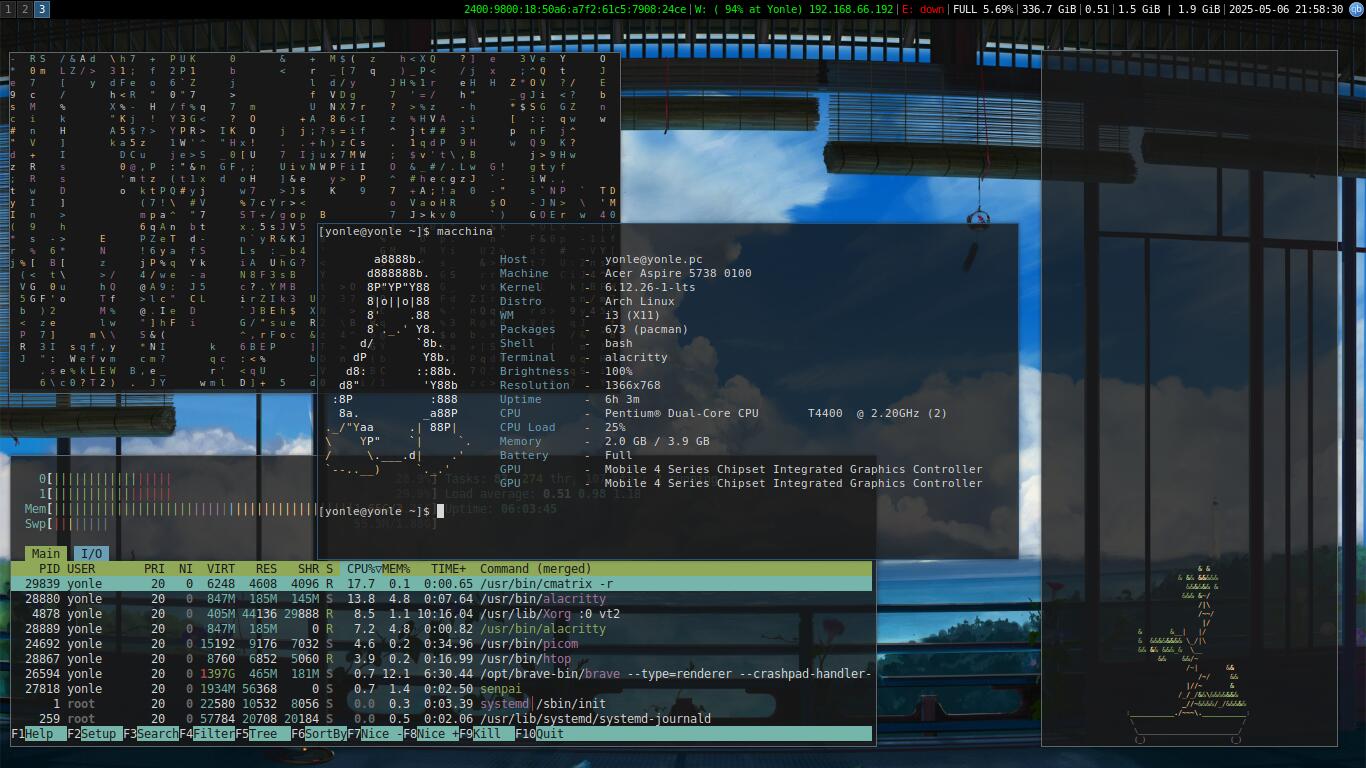Select the brave renderer process row
The width and height of the screenshot is (1366, 768).
[x=442, y=674]
